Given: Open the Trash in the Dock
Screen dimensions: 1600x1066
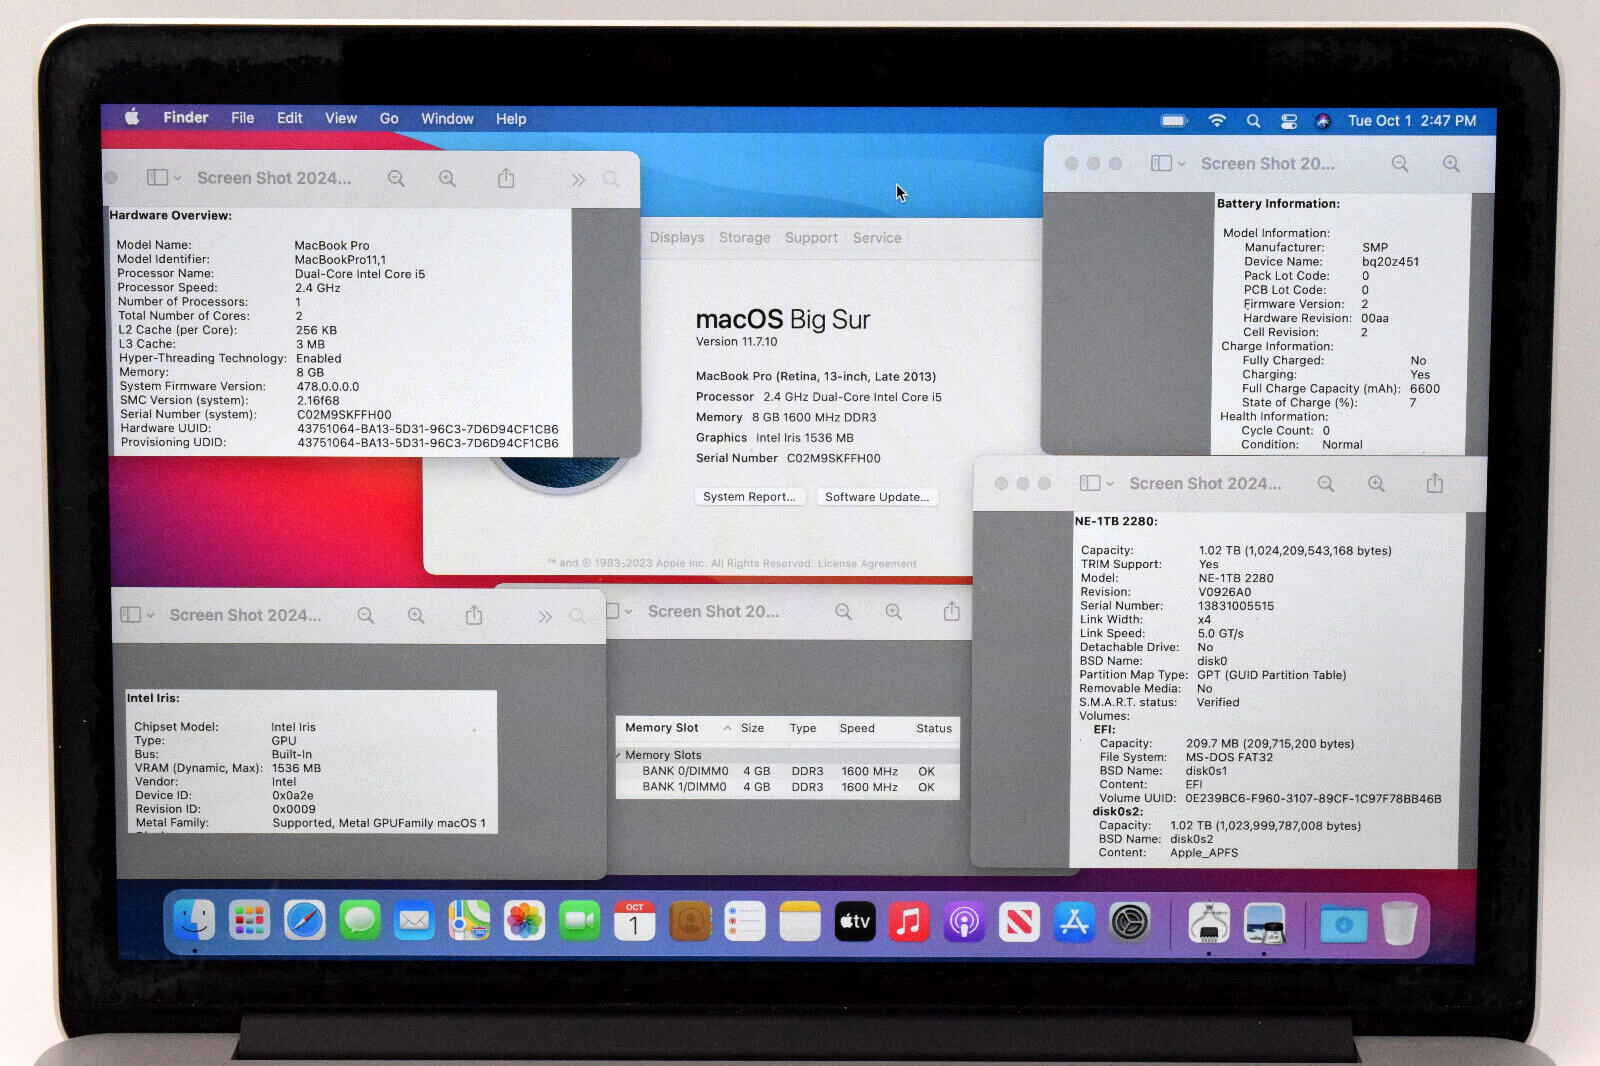Looking at the screenshot, I should point(1399,923).
